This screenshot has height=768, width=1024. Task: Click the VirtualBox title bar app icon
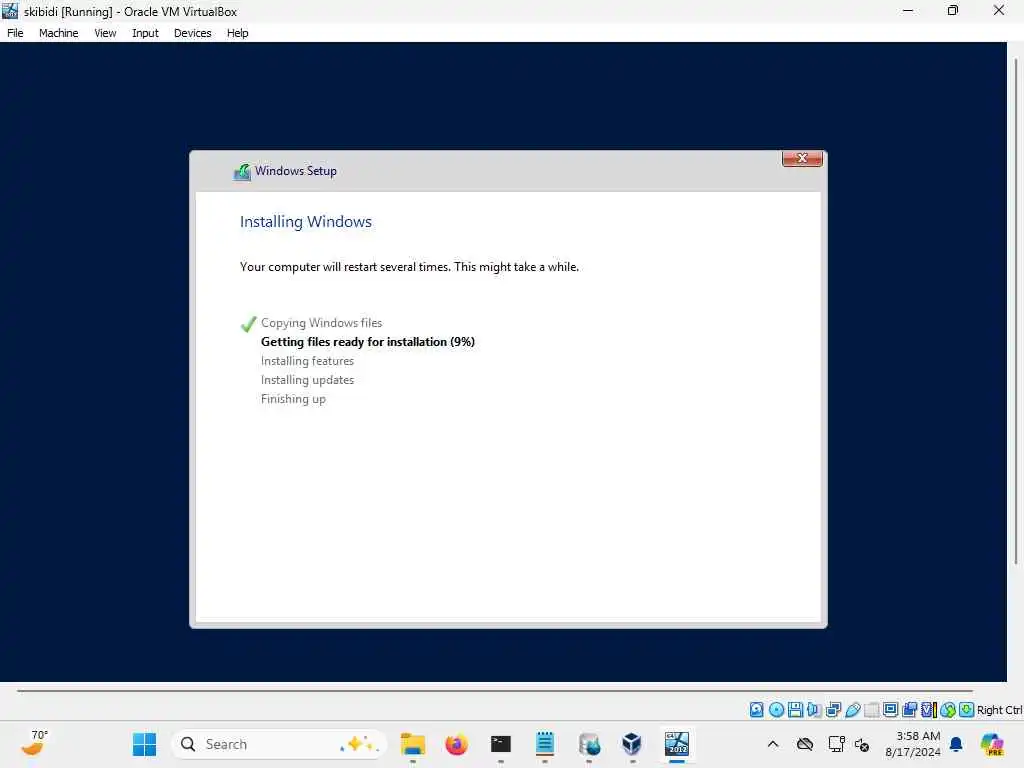pos(10,11)
